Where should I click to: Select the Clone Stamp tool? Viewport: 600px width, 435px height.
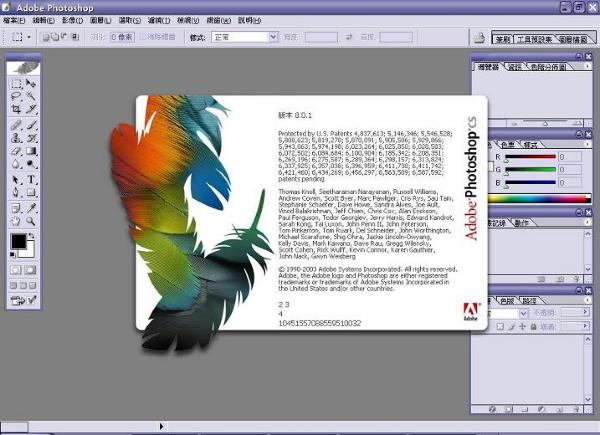[16, 138]
